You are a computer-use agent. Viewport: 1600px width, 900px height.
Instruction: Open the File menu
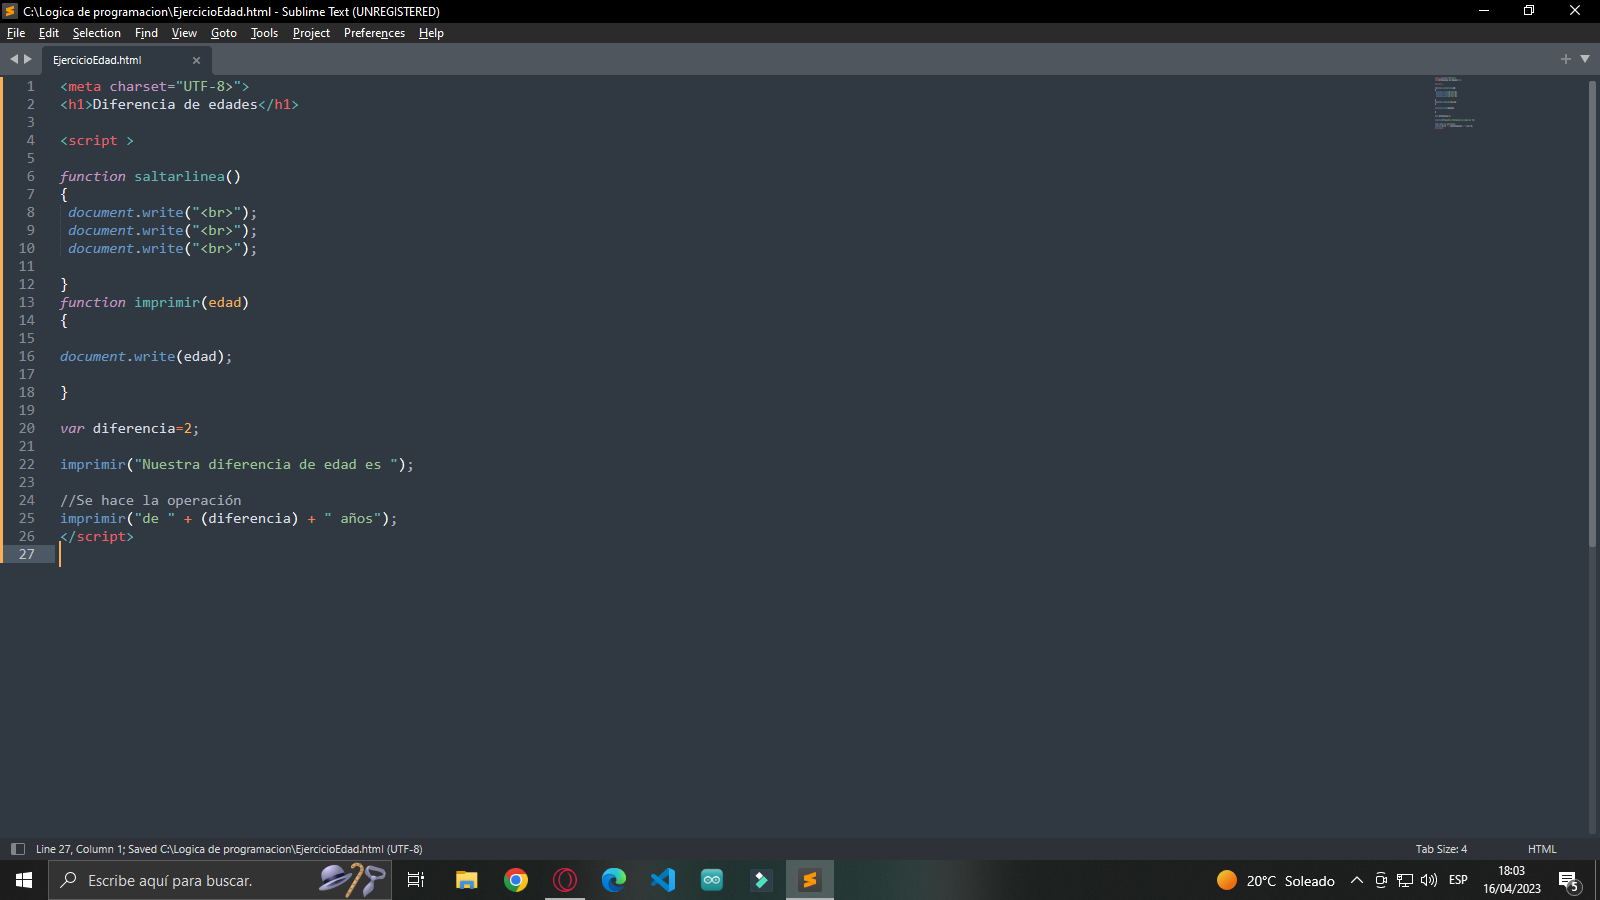click(x=16, y=33)
